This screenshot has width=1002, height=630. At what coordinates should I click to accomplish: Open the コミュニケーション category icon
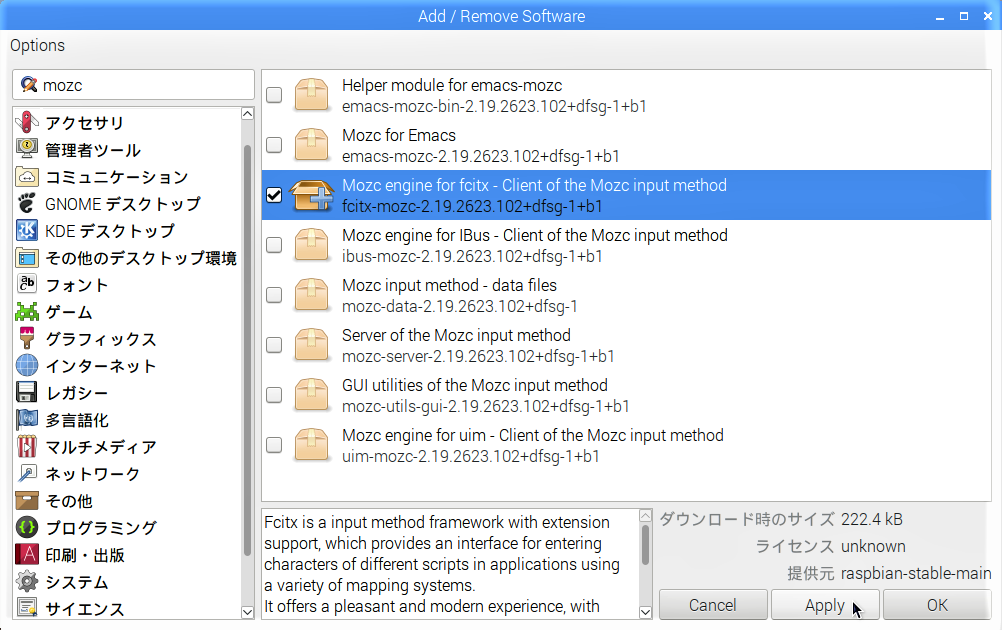27,176
